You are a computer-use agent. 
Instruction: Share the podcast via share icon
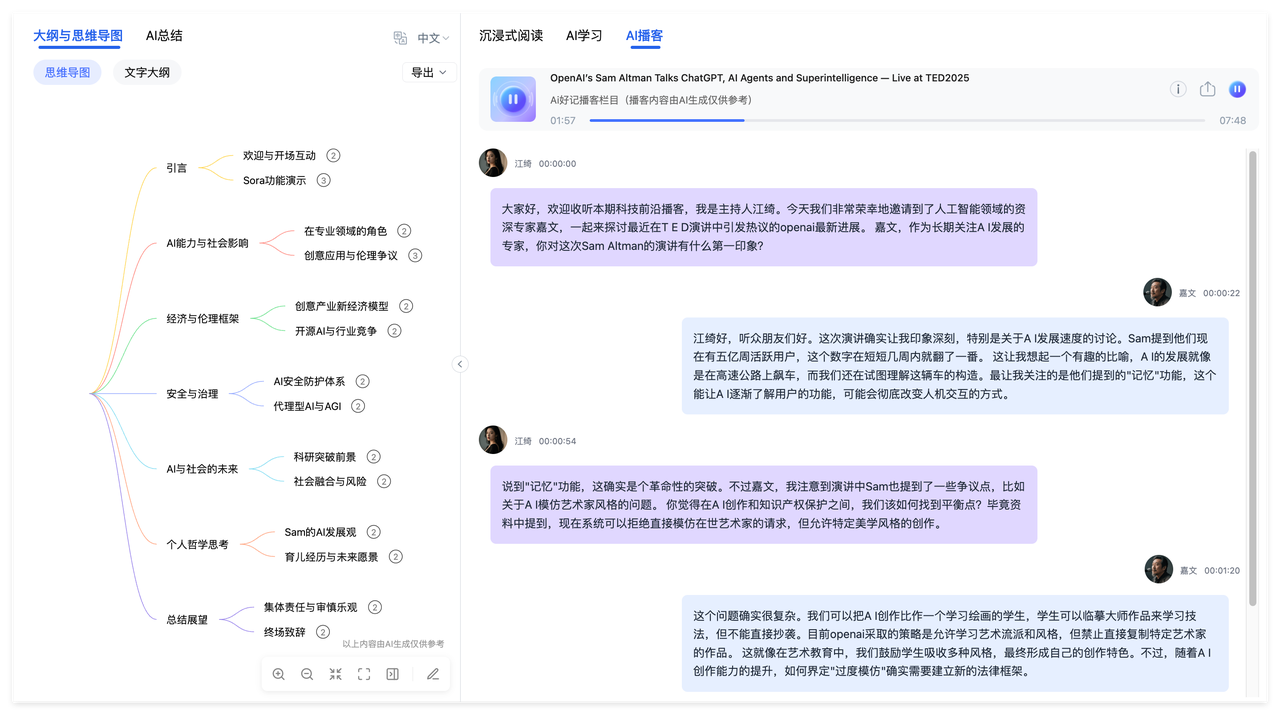[x=1207, y=89]
